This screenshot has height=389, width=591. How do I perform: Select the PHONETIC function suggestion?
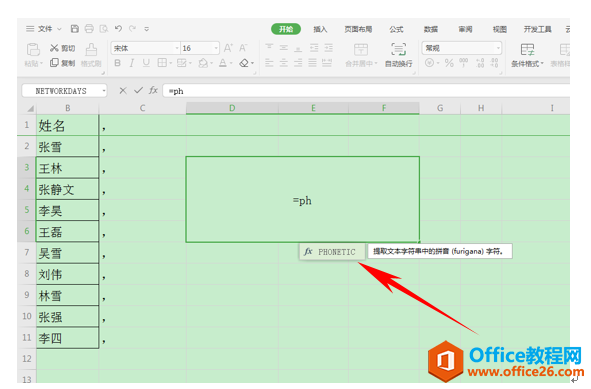(x=332, y=252)
